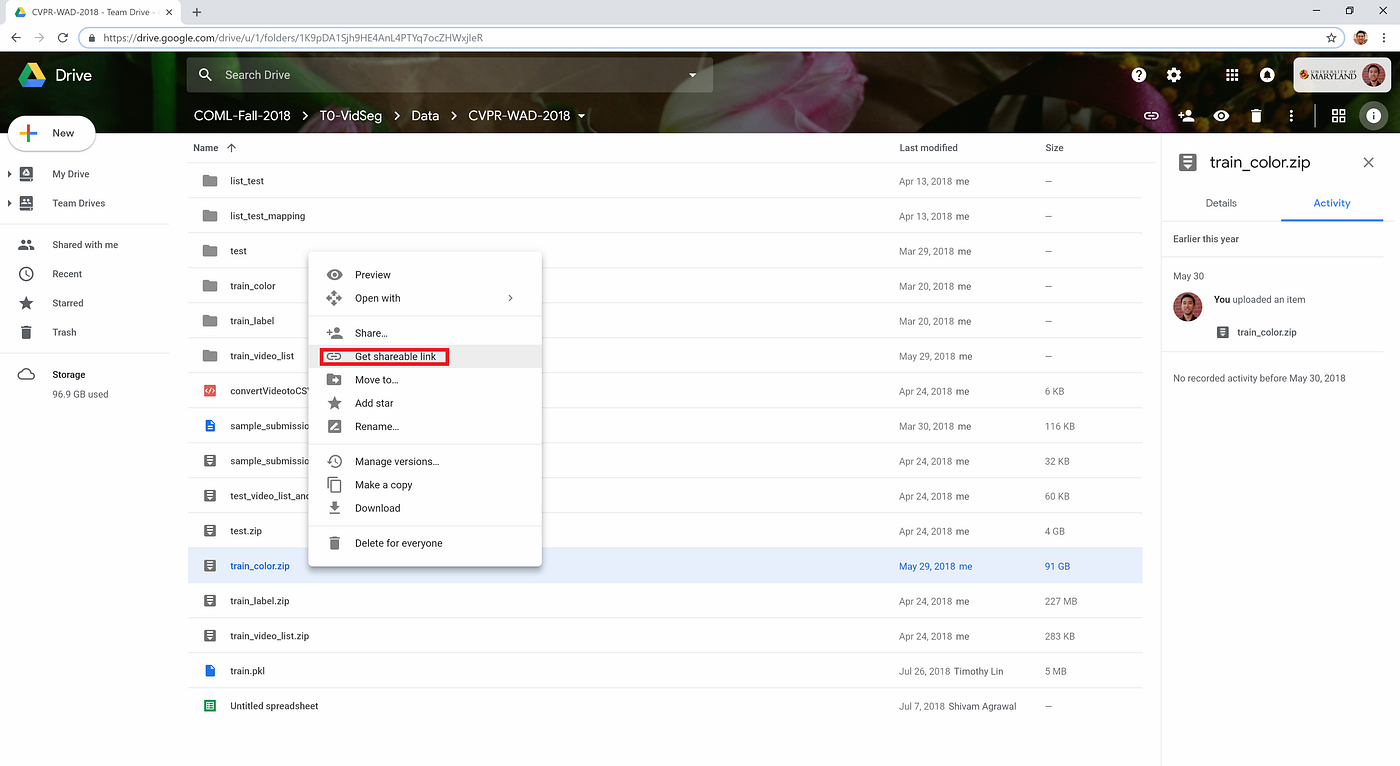Viewport: 1400px width, 766px height.
Task: Click the info icon to toggle details panel
Action: coord(1373,115)
